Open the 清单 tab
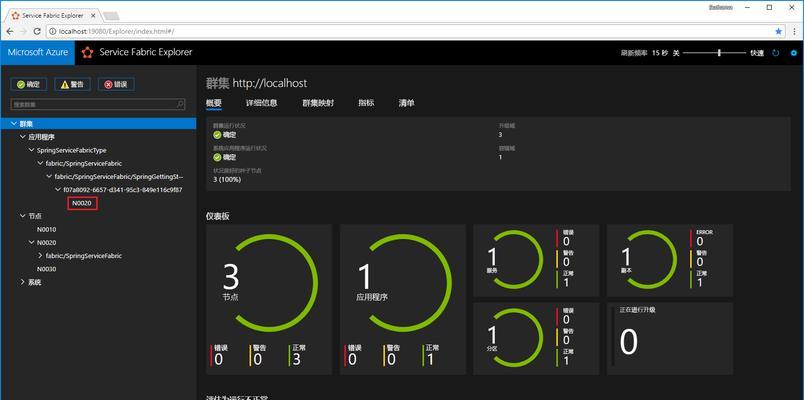The image size is (804, 400). pos(407,103)
